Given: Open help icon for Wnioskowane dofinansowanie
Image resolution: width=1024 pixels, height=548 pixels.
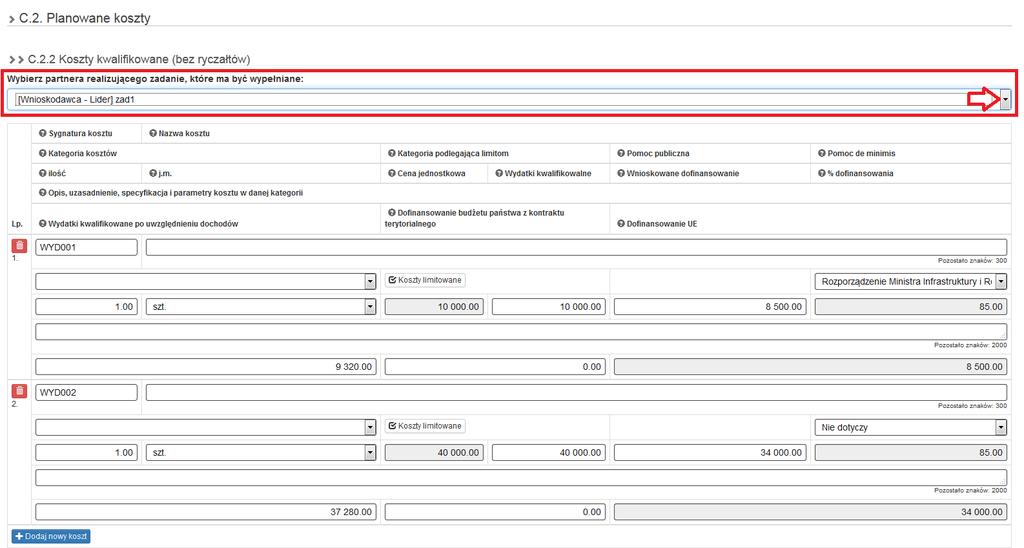Looking at the screenshot, I should [621, 174].
